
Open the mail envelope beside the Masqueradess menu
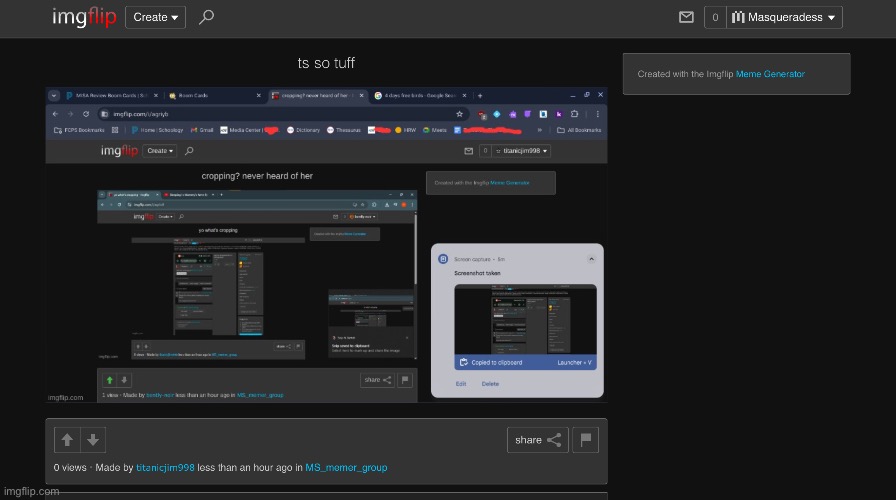686,17
